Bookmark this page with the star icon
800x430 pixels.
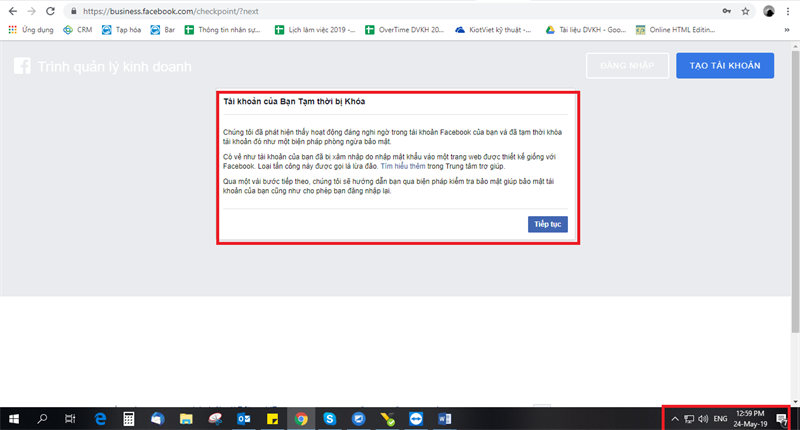coord(745,11)
